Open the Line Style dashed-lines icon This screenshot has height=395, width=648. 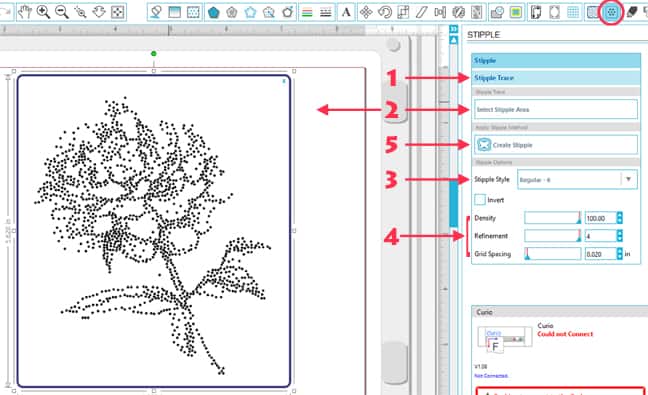point(326,12)
